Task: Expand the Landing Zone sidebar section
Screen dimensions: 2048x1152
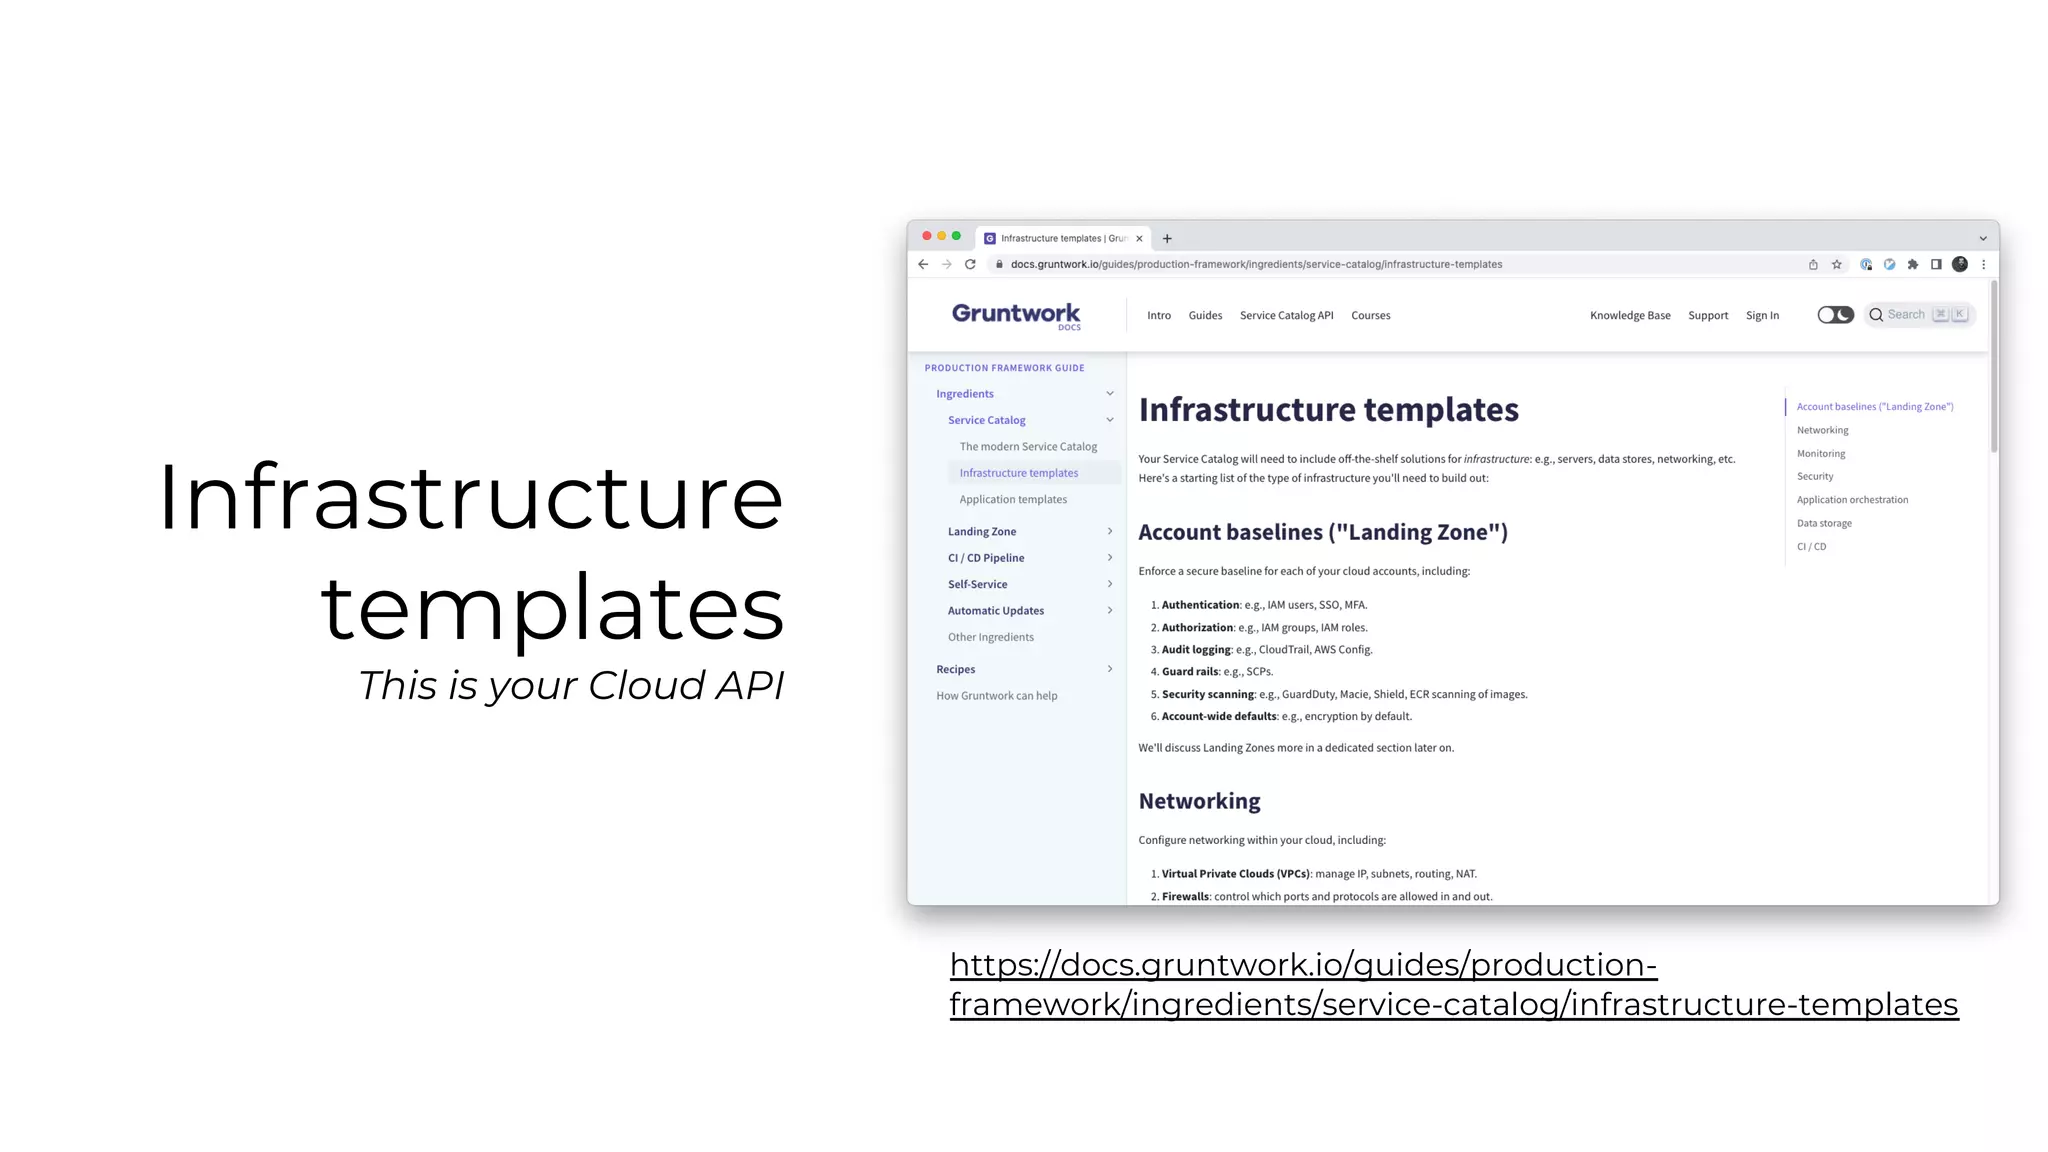Action: coord(1109,531)
